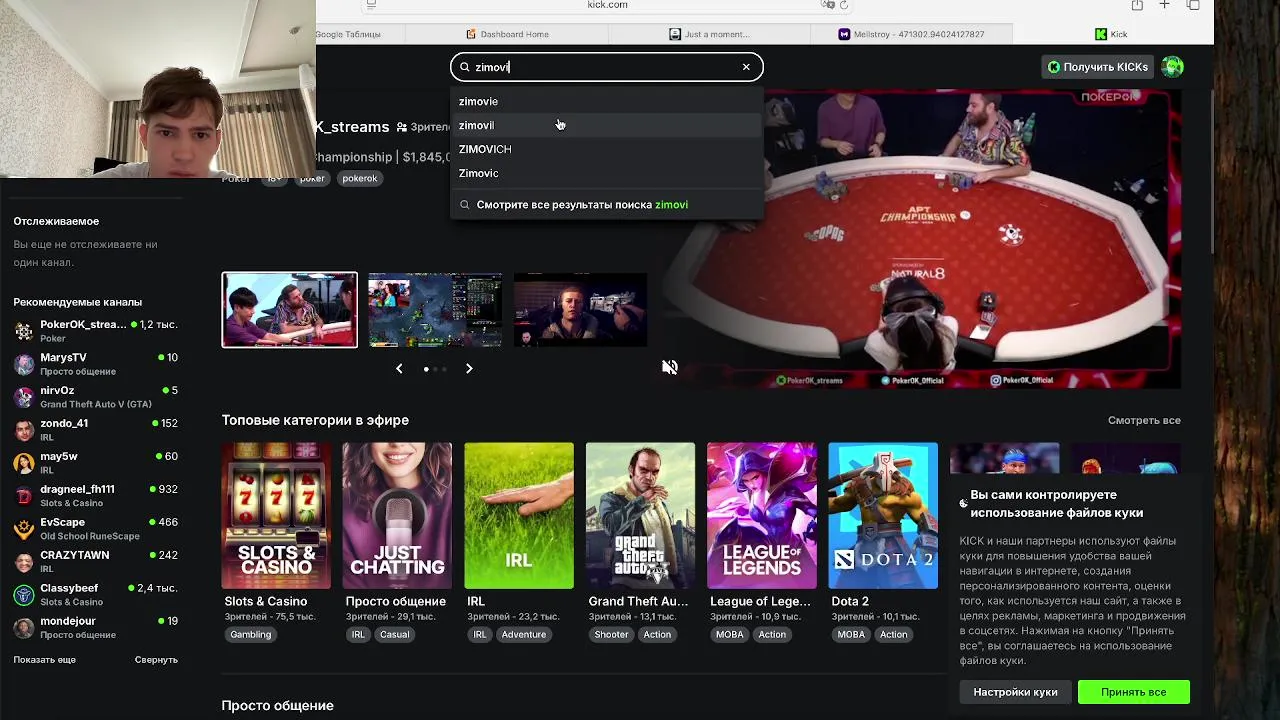The height and width of the screenshot is (720, 1280).
Task: Open EvScape channel in the sidebar
Action: click(x=96, y=528)
